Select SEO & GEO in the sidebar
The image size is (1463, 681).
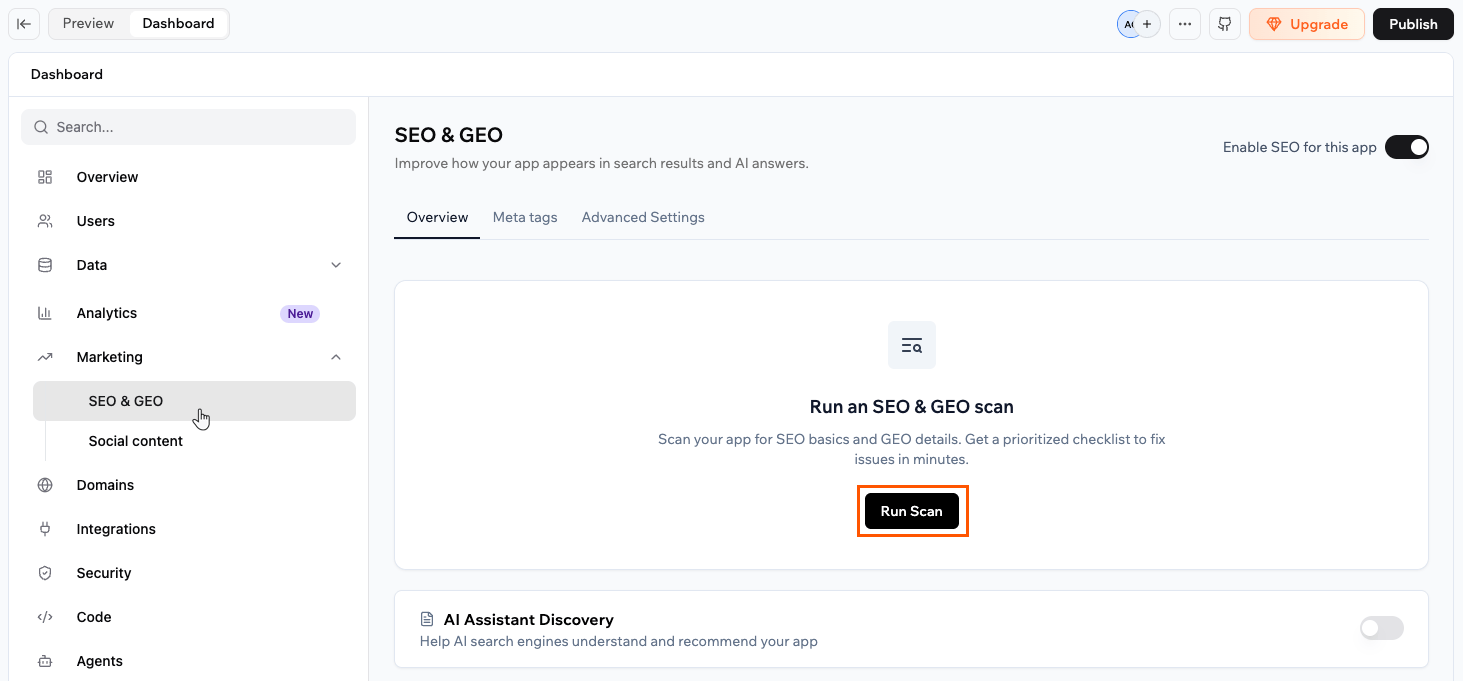194,401
